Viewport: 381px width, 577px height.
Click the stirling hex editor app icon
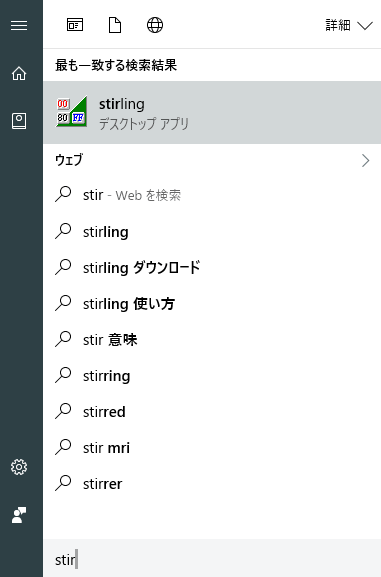tap(72, 111)
